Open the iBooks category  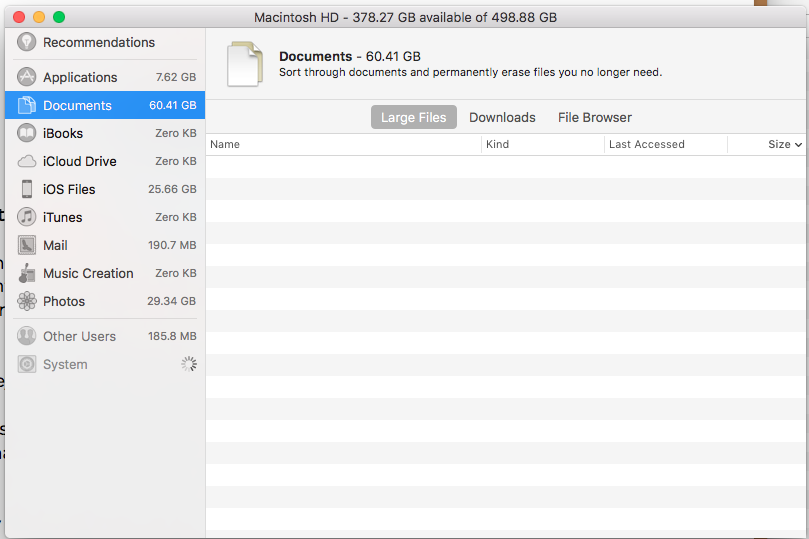tap(62, 133)
